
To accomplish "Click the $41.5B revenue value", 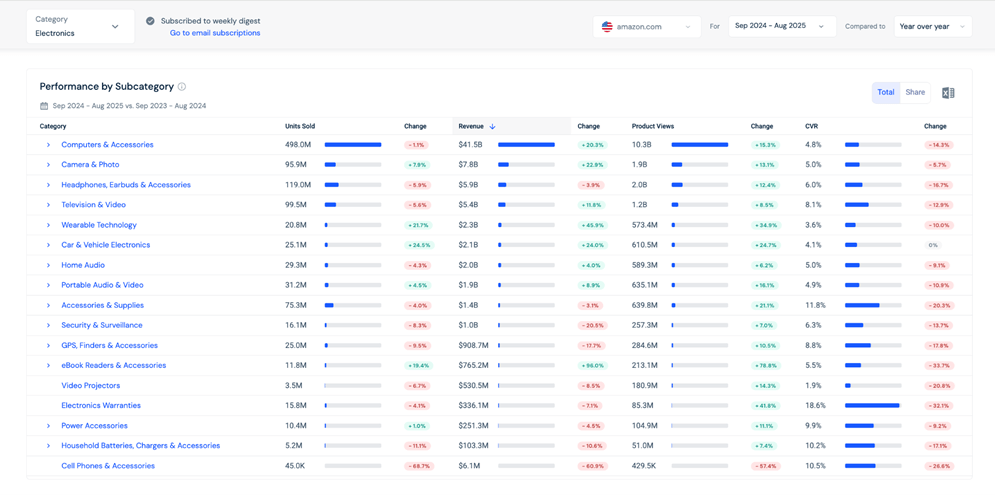I will pos(470,145).
